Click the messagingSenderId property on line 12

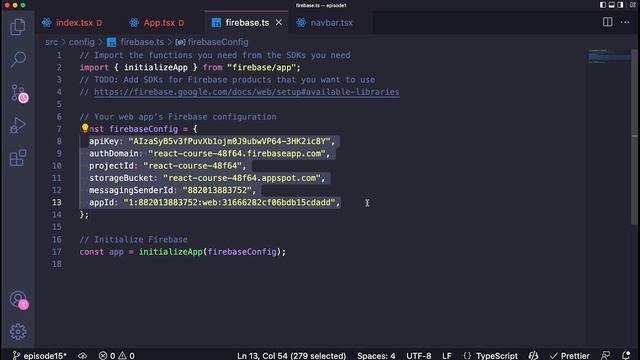pos(131,190)
